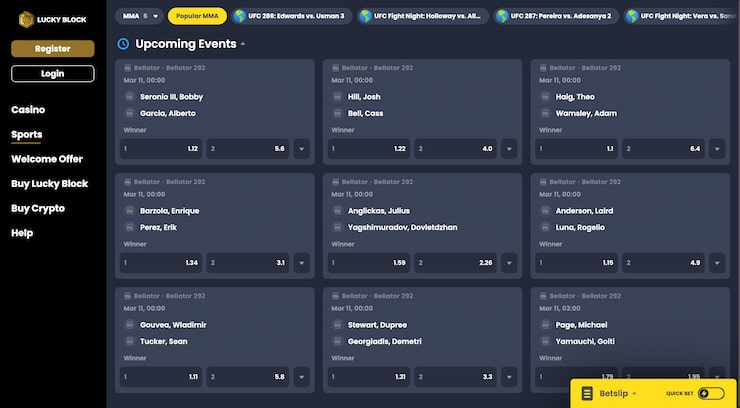Expand more markets for Anderson vs Luna
The width and height of the screenshot is (740, 408).
717,263
